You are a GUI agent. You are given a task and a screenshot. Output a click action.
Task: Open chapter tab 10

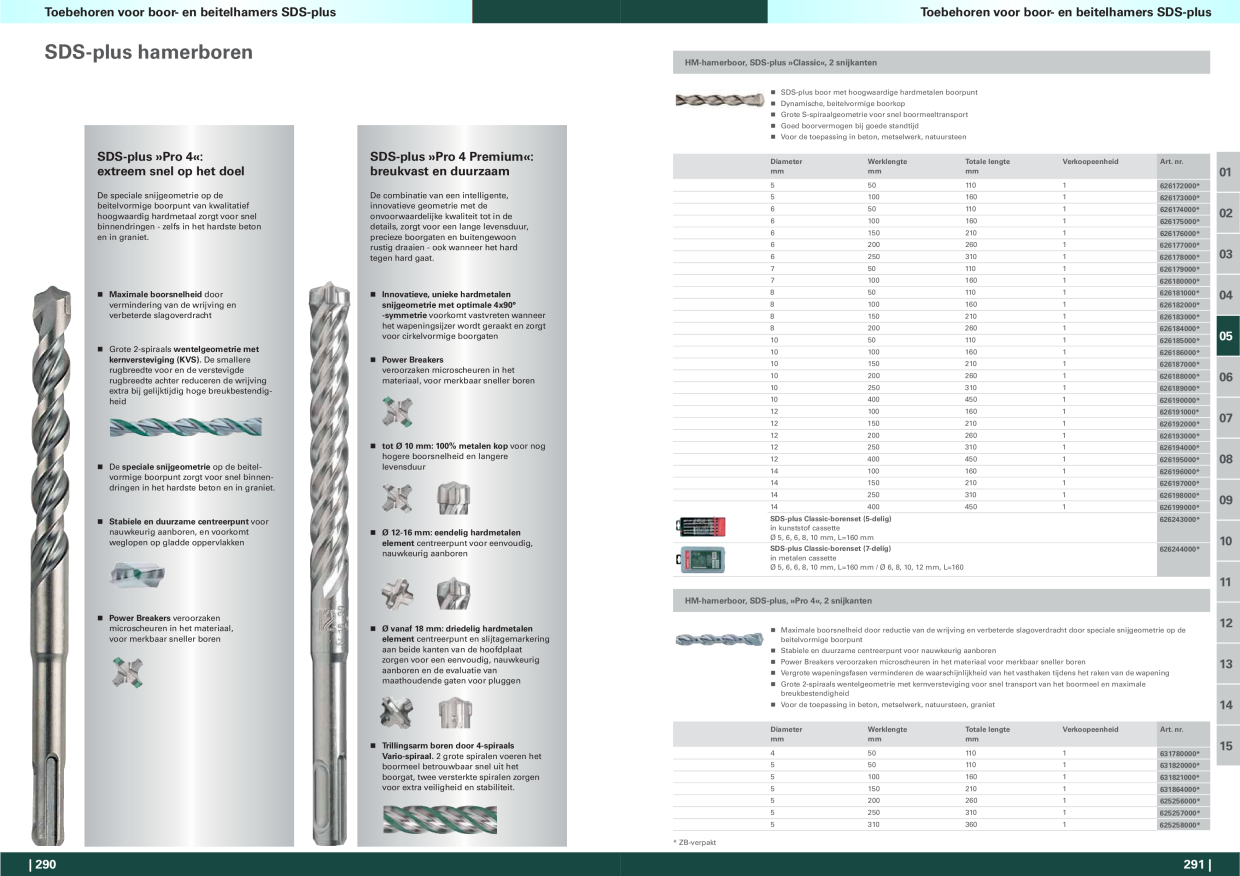point(1226,541)
